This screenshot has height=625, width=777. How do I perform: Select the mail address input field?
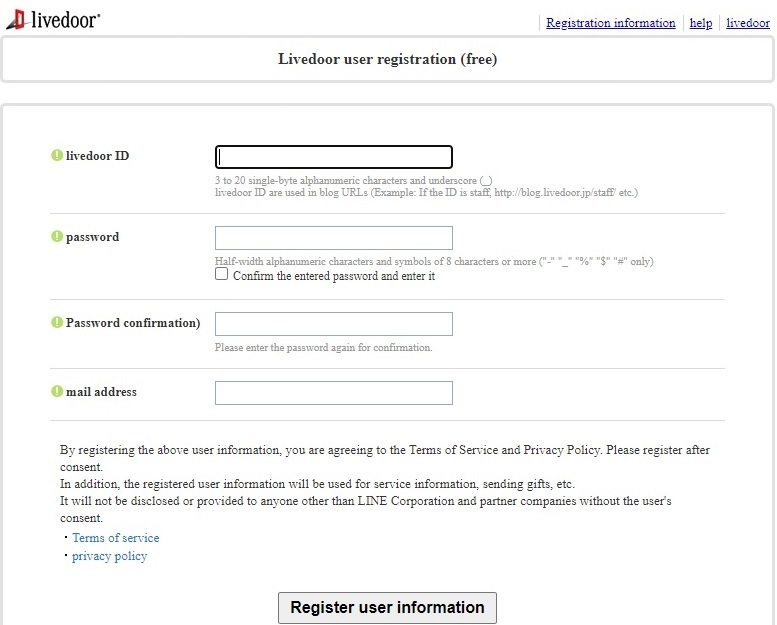click(333, 393)
